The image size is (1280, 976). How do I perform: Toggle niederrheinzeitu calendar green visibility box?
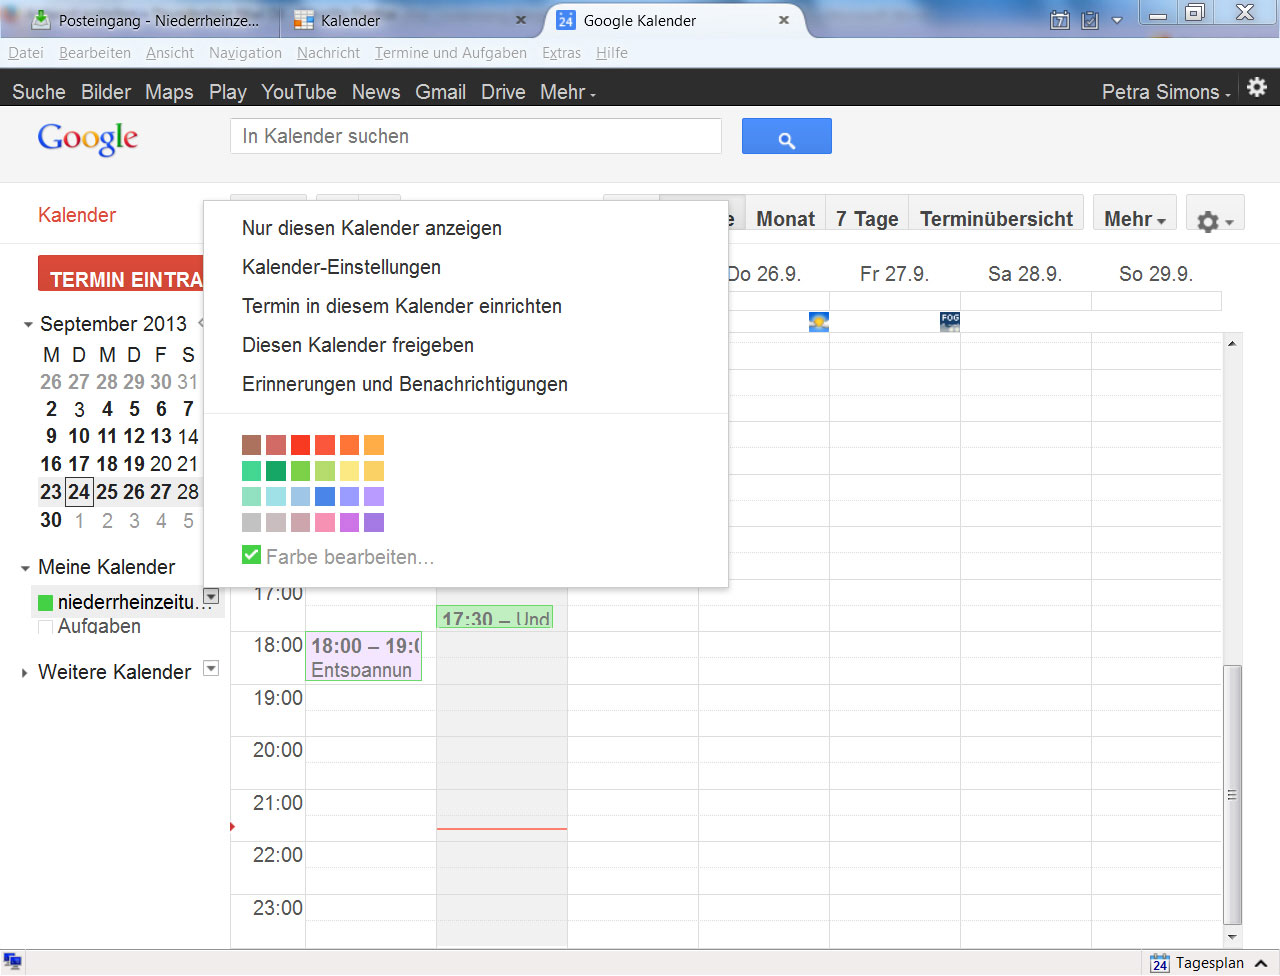(x=45, y=602)
